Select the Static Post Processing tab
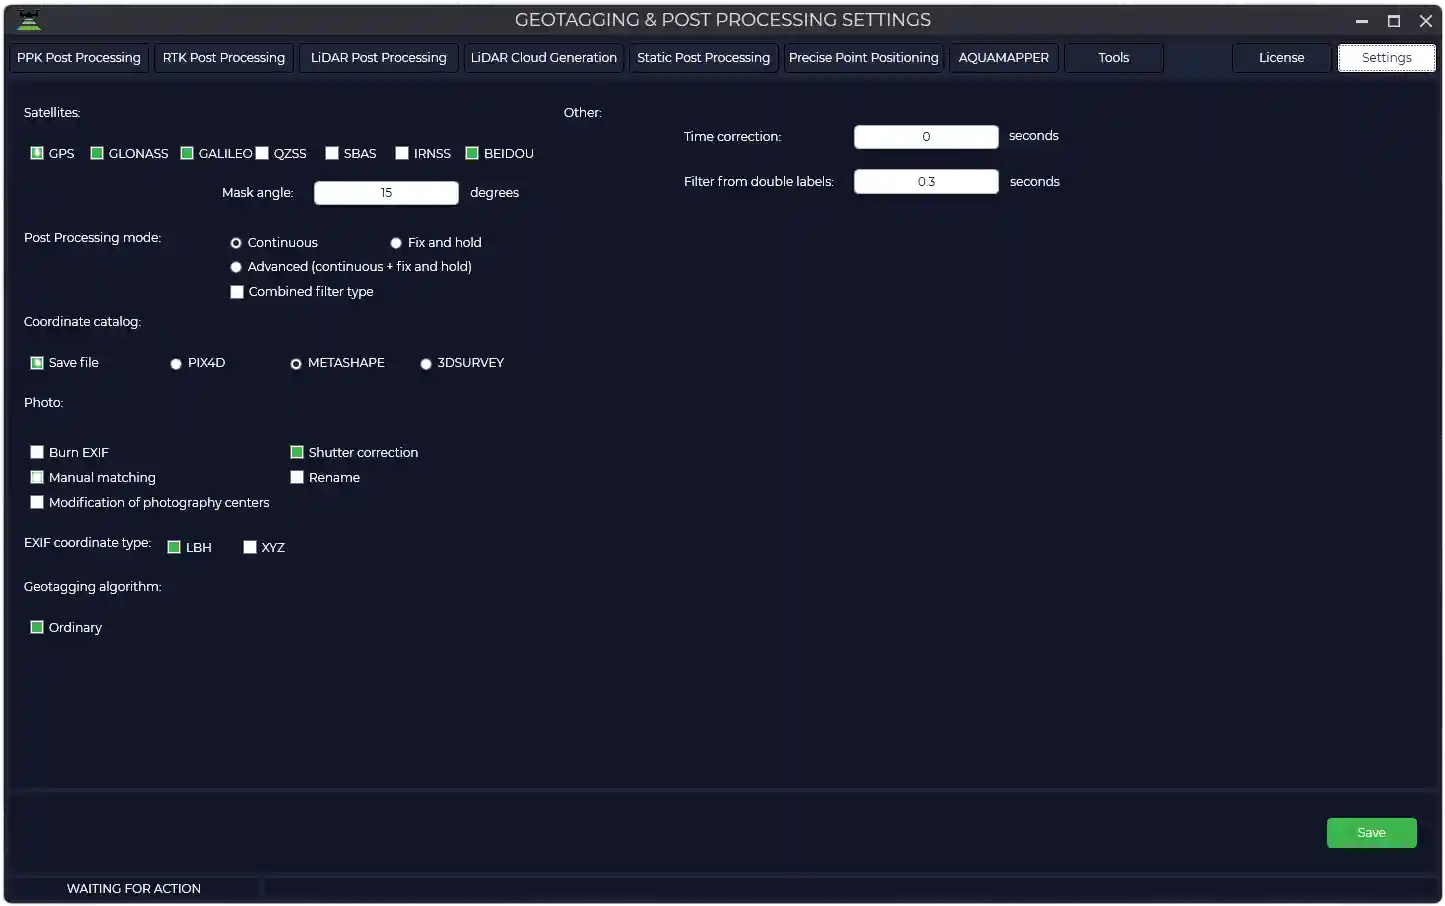The height and width of the screenshot is (906, 1445). (704, 58)
